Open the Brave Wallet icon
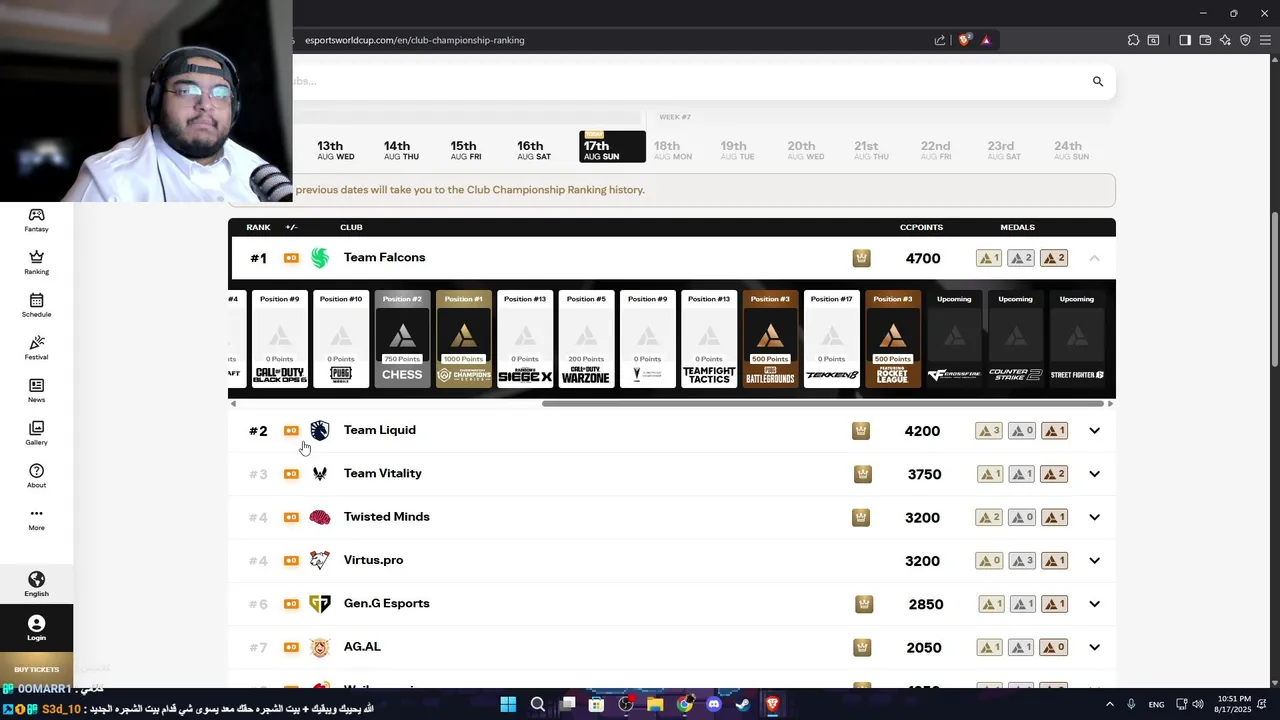The image size is (1280, 720). (1205, 40)
